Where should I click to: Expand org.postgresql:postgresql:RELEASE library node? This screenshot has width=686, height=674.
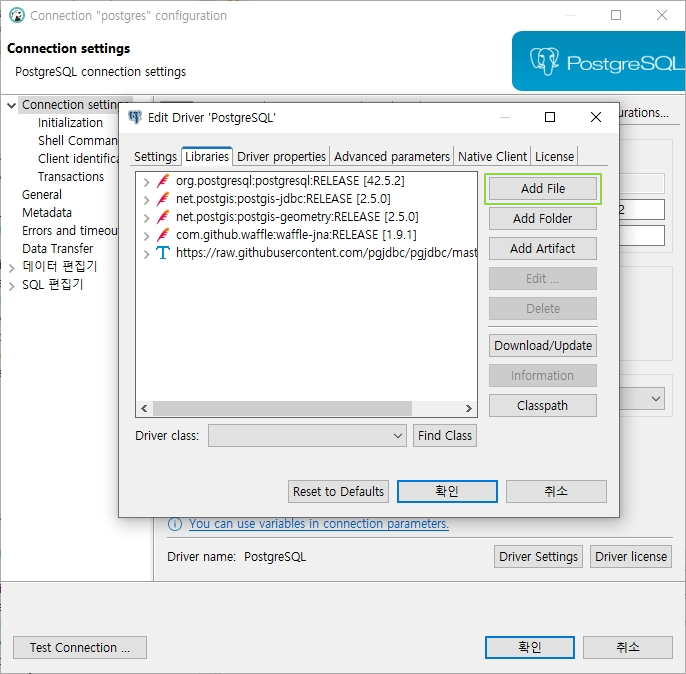(x=147, y=182)
